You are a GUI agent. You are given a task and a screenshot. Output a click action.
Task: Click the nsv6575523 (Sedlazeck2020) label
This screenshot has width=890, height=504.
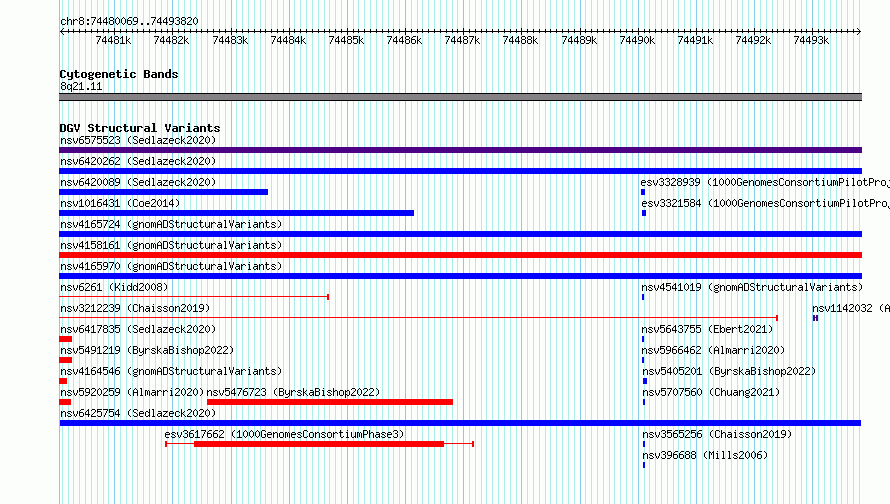tap(138, 140)
